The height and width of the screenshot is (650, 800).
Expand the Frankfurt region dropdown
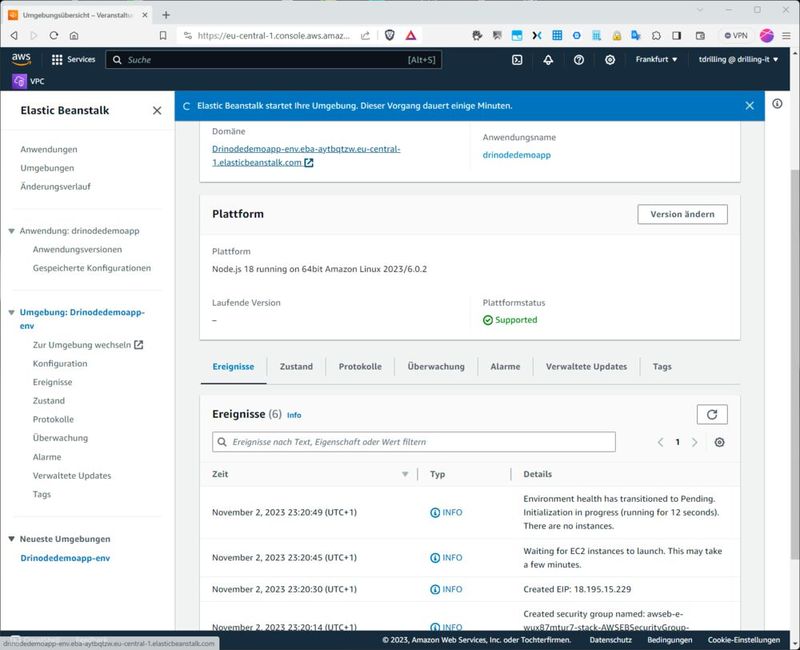tap(656, 60)
